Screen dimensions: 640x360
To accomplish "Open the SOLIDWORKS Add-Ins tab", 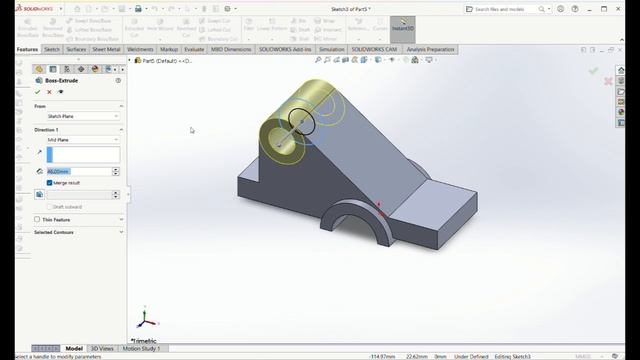I will [285, 49].
